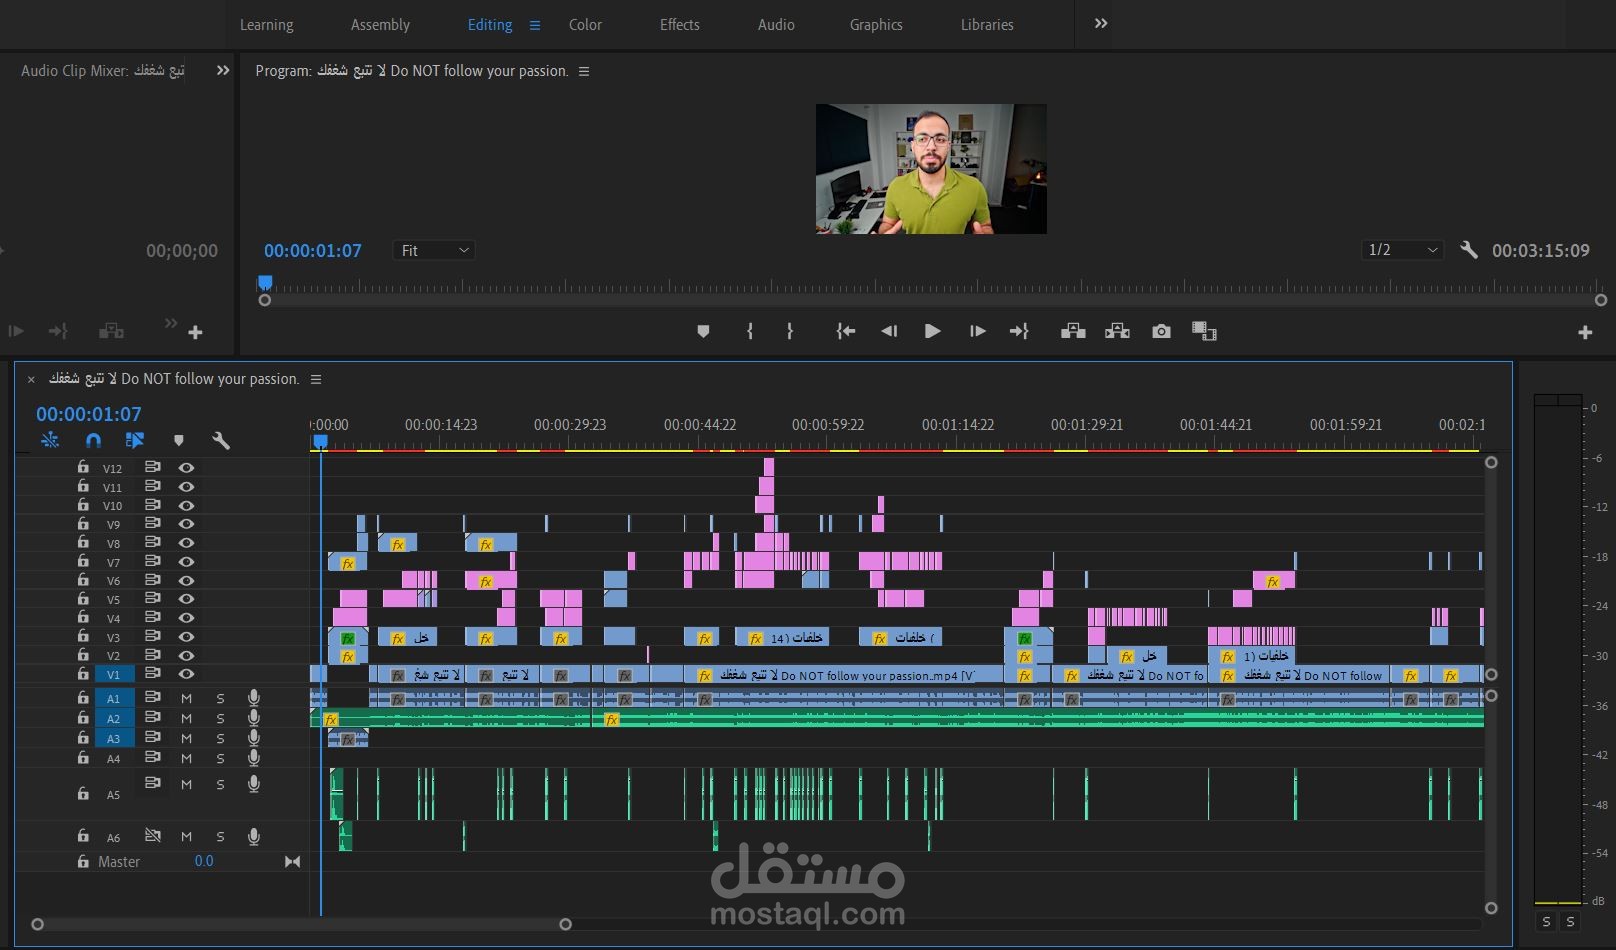The height and width of the screenshot is (950, 1616).
Task: Mute audio track A5
Action: tap(186, 784)
